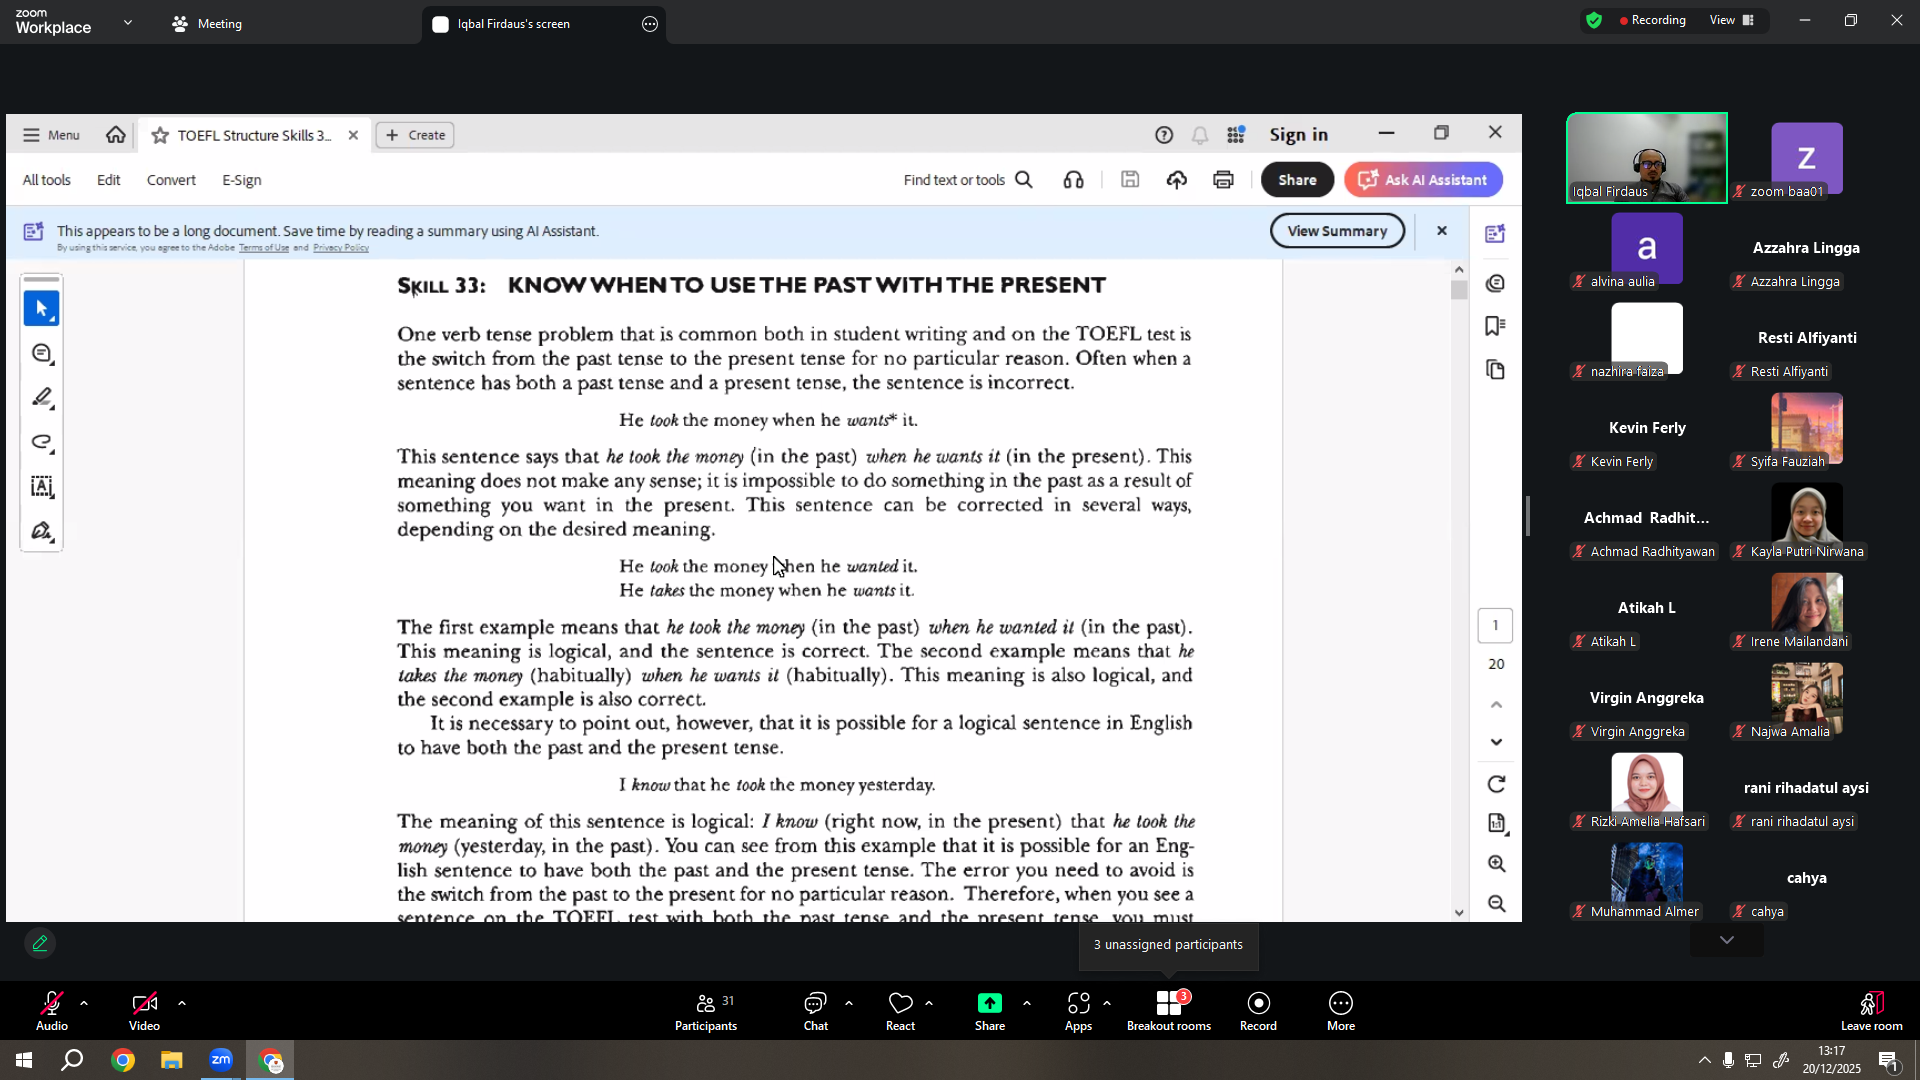Toggle the Zoom View layout button
This screenshot has width=1920, height=1080.
click(x=1732, y=20)
